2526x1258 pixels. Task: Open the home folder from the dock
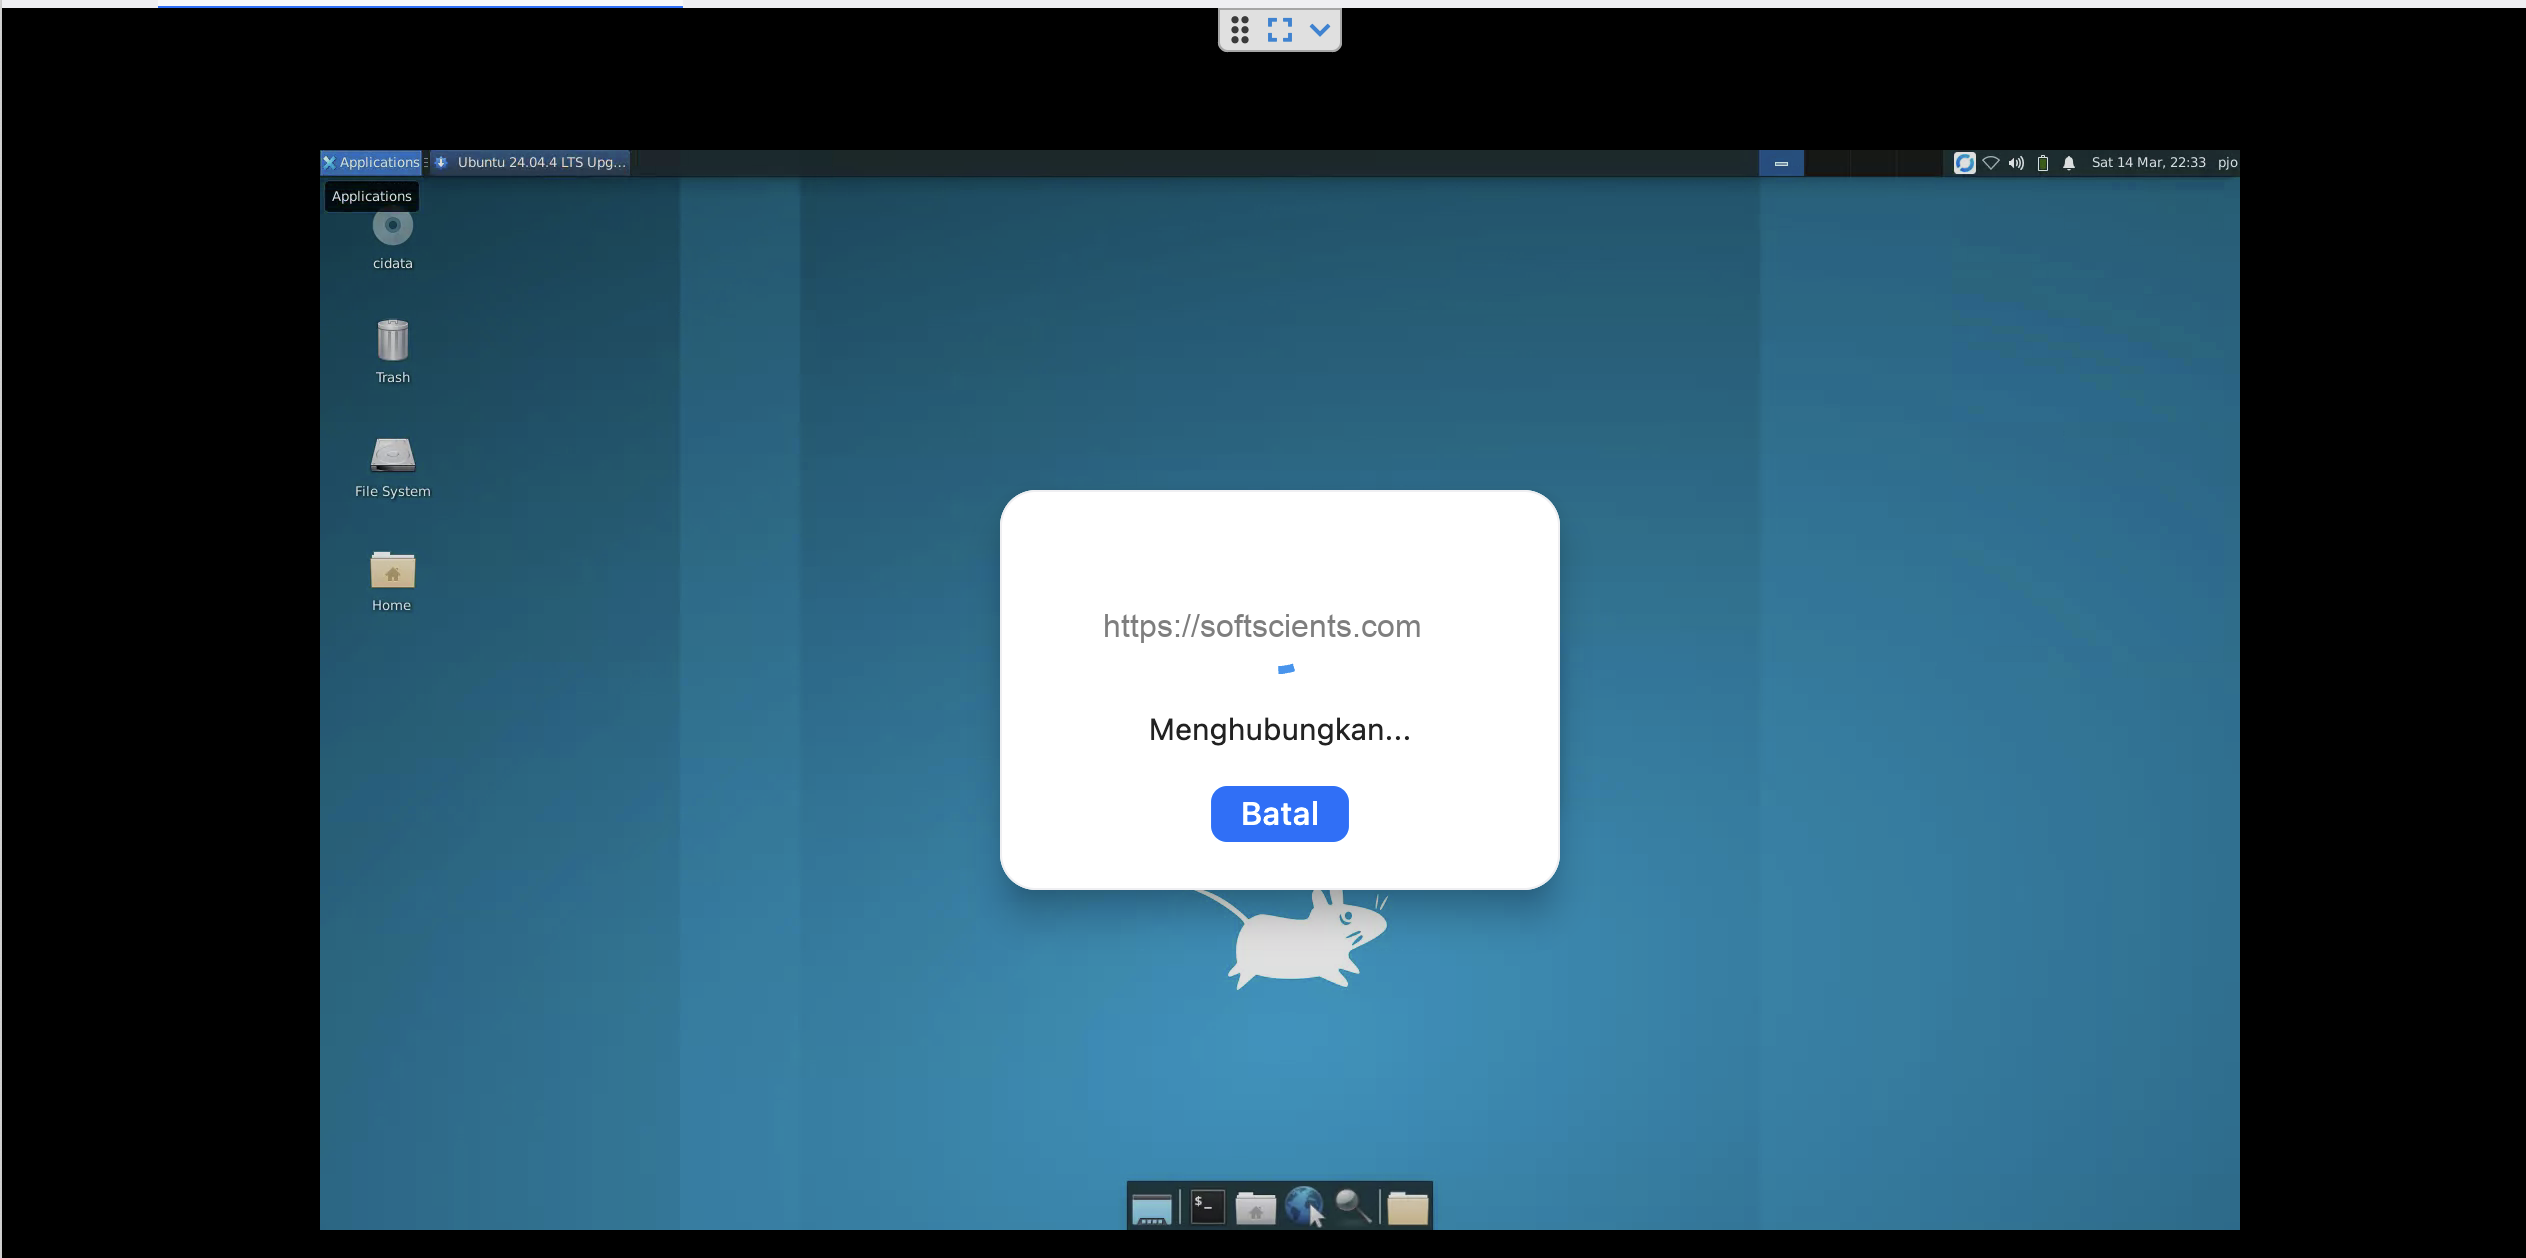[x=1255, y=1208]
